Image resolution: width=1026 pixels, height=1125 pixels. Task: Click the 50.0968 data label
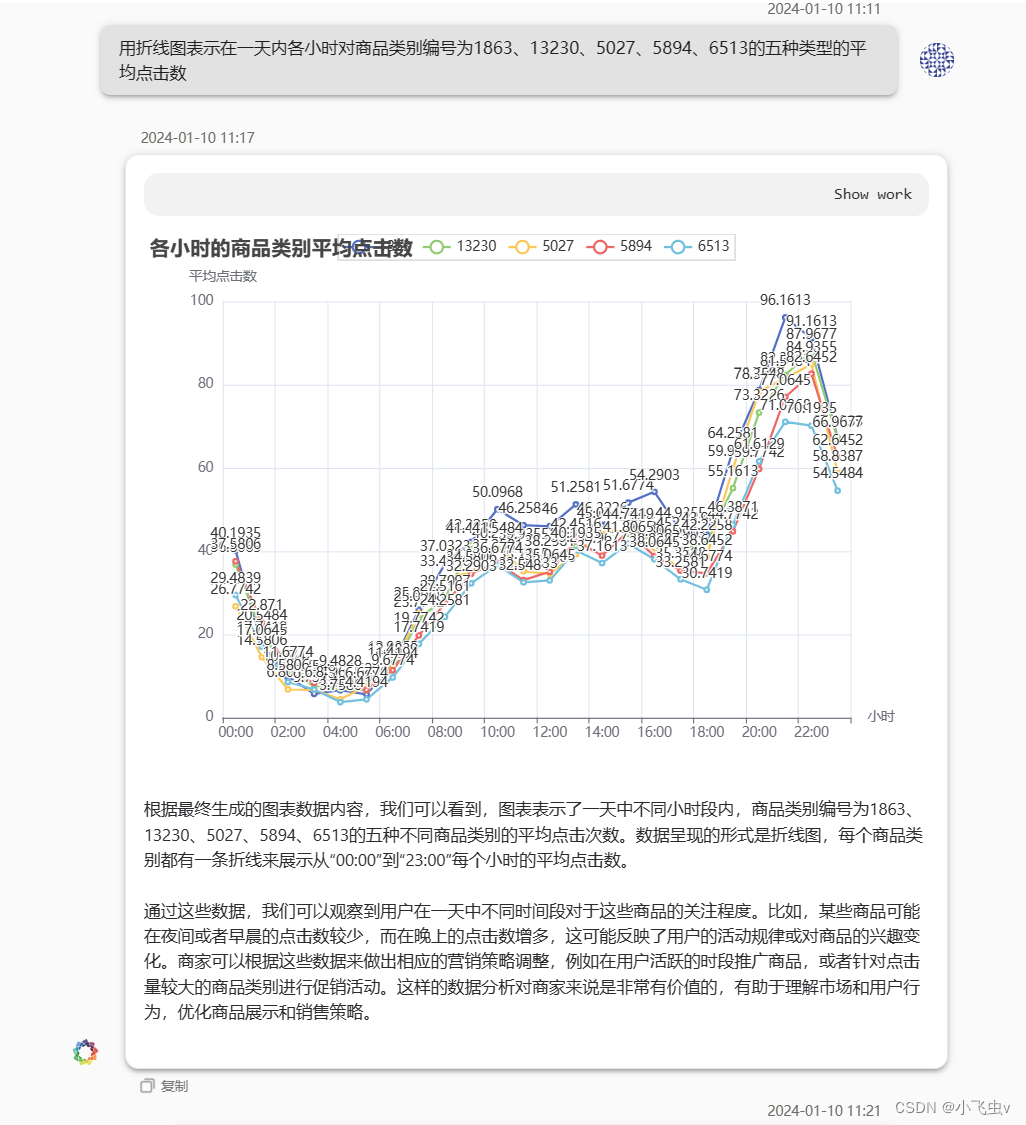click(x=497, y=492)
